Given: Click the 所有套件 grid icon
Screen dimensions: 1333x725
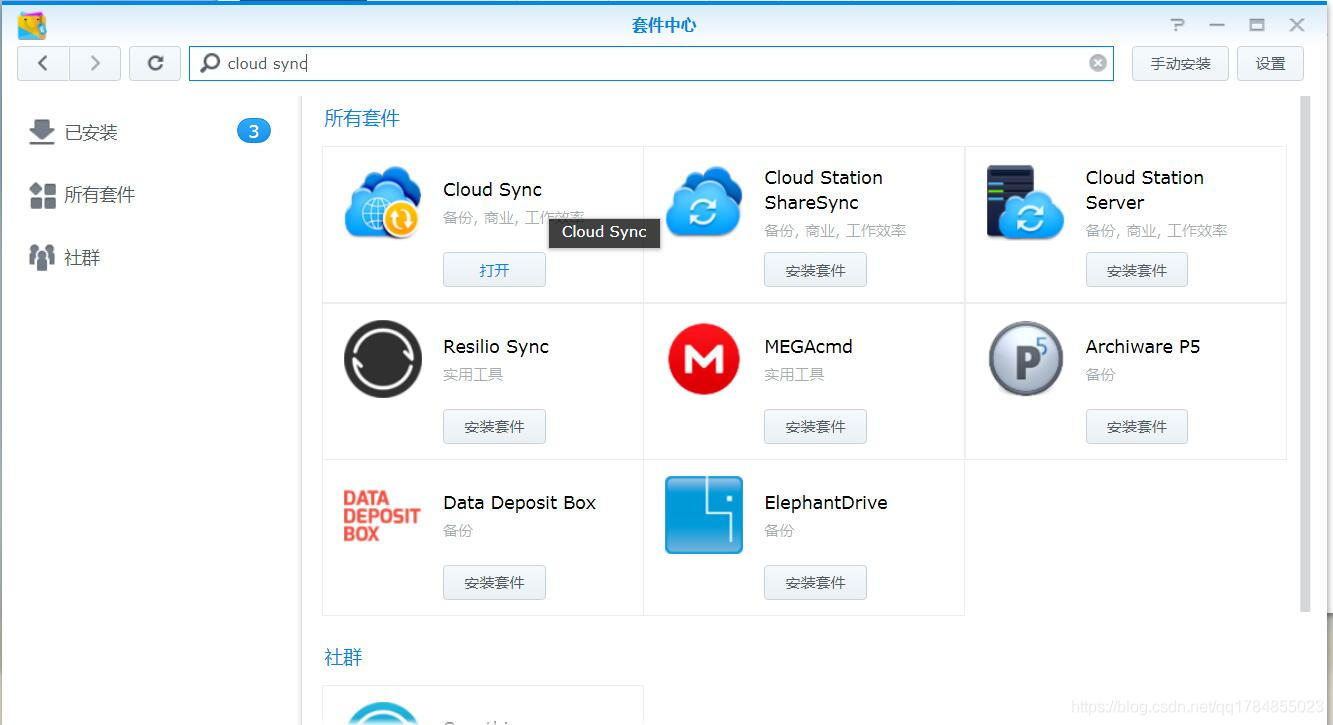Looking at the screenshot, I should tap(43, 195).
